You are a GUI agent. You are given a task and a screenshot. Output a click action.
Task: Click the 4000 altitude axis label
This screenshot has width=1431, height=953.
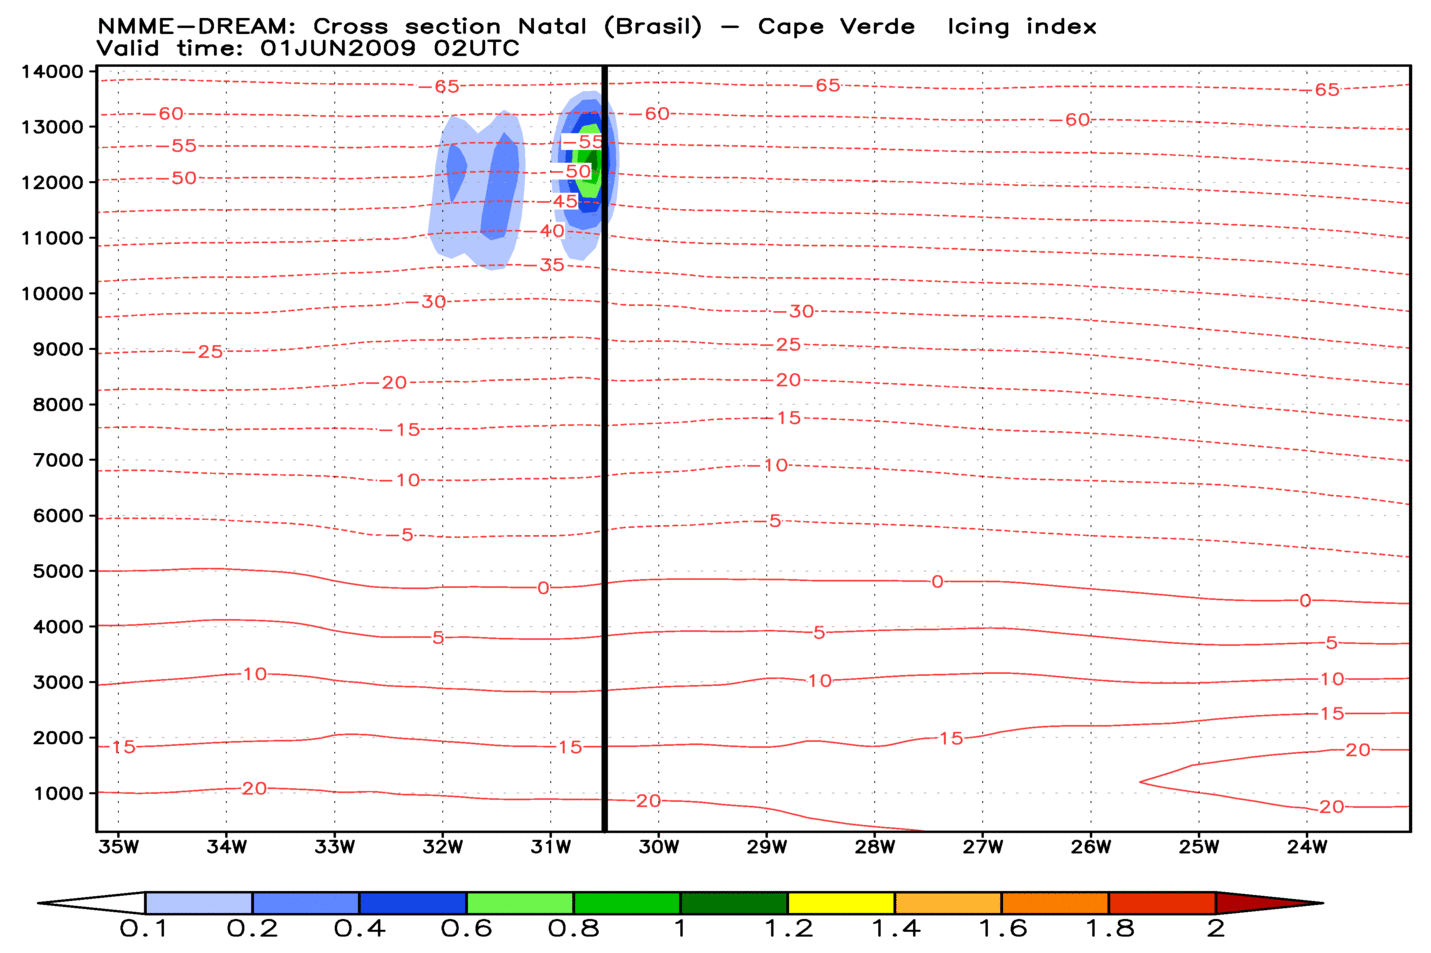[x=58, y=627]
